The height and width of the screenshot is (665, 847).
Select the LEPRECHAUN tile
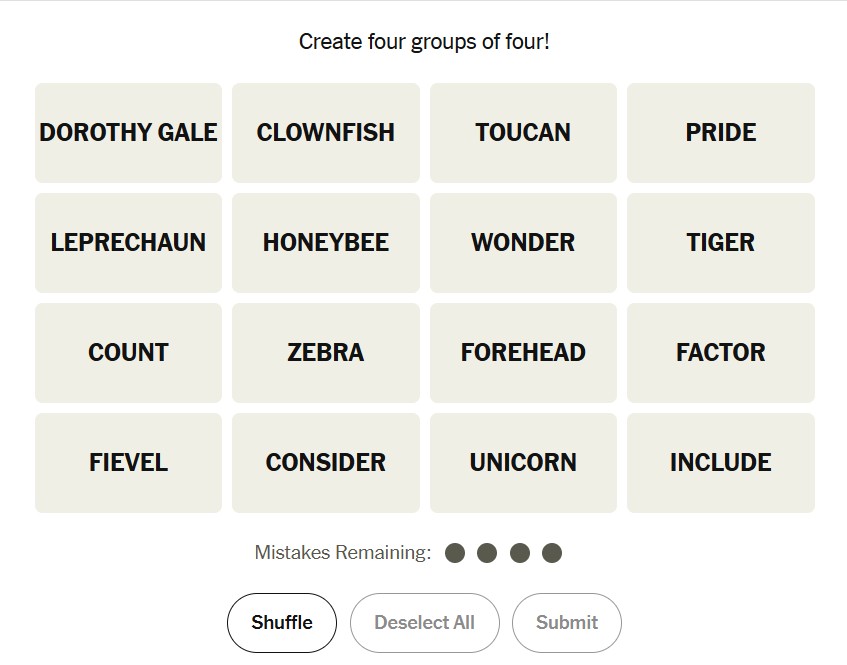click(128, 243)
